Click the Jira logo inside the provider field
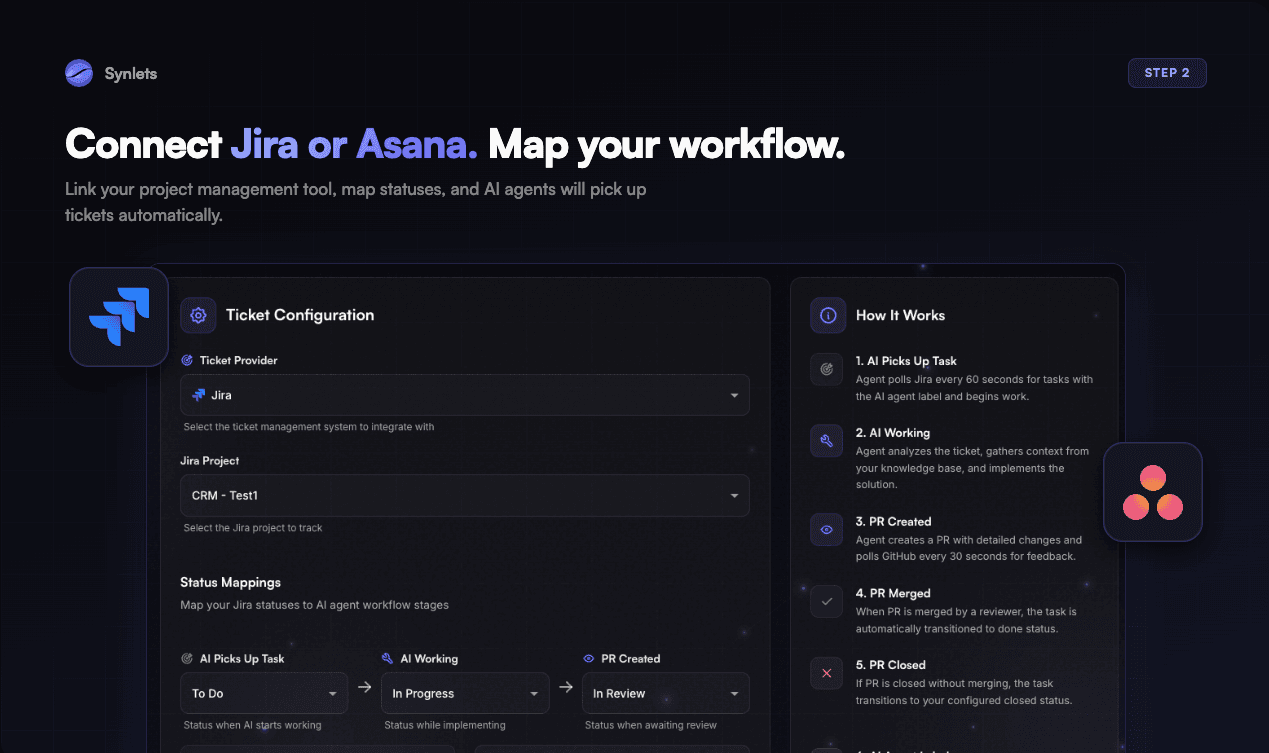This screenshot has width=1269, height=753. (x=199, y=394)
